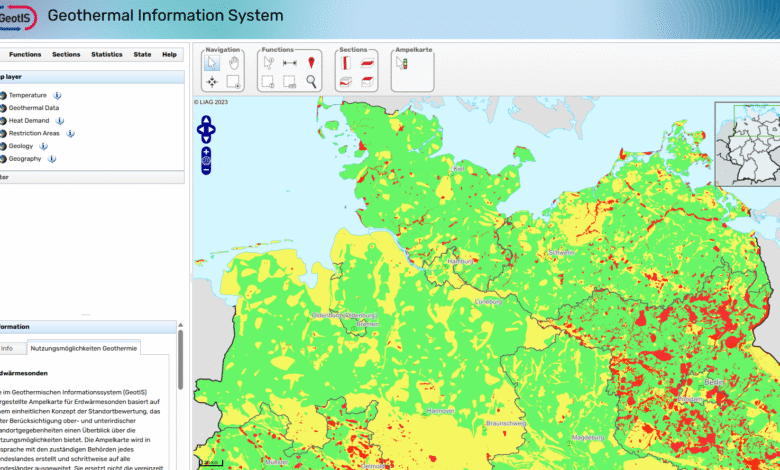Screen dimensions: 780x470
Task: Click the information panel scrollbar
Action: [180, 359]
